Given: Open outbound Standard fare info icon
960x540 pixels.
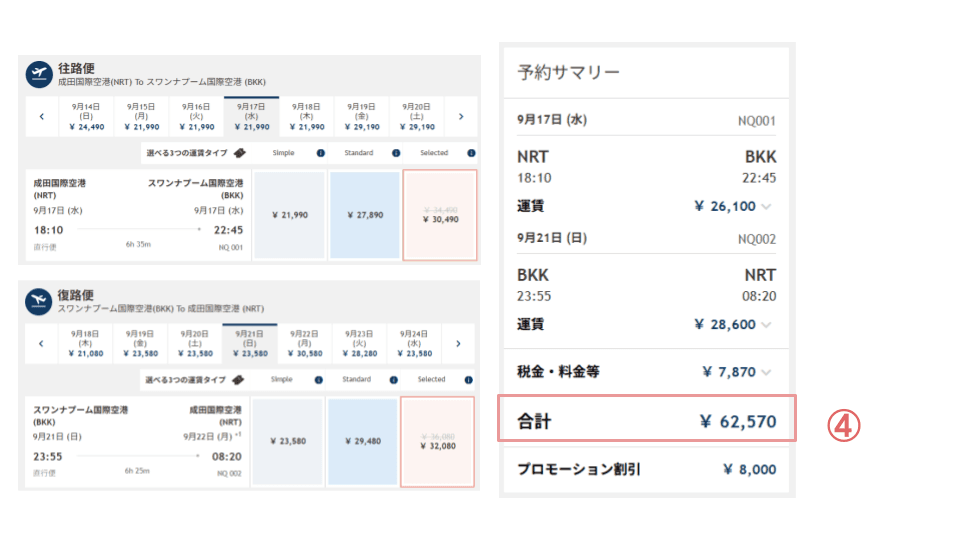Looking at the screenshot, I should (x=396, y=153).
